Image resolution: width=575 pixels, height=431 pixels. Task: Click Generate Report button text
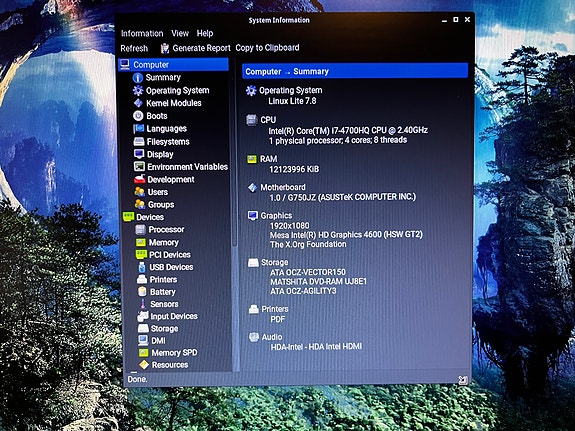pos(201,48)
